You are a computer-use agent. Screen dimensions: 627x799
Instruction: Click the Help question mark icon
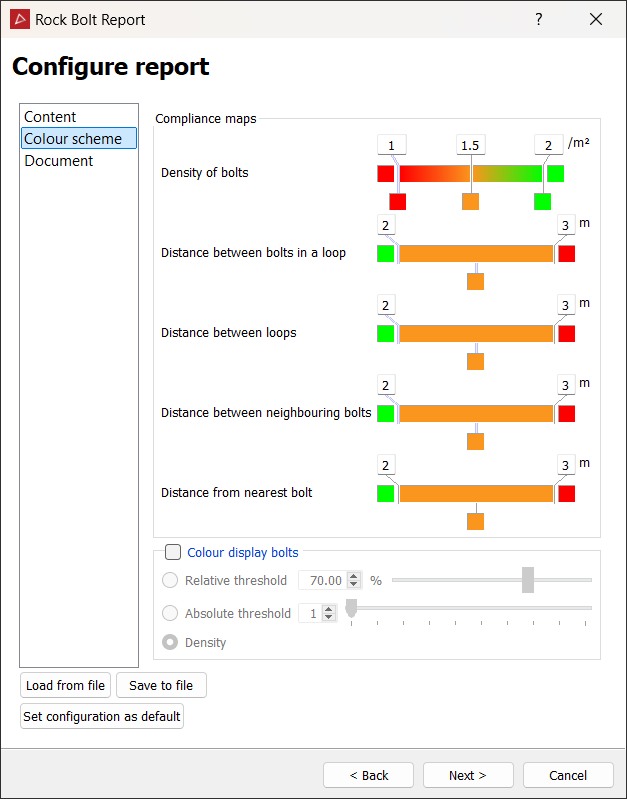click(539, 19)
